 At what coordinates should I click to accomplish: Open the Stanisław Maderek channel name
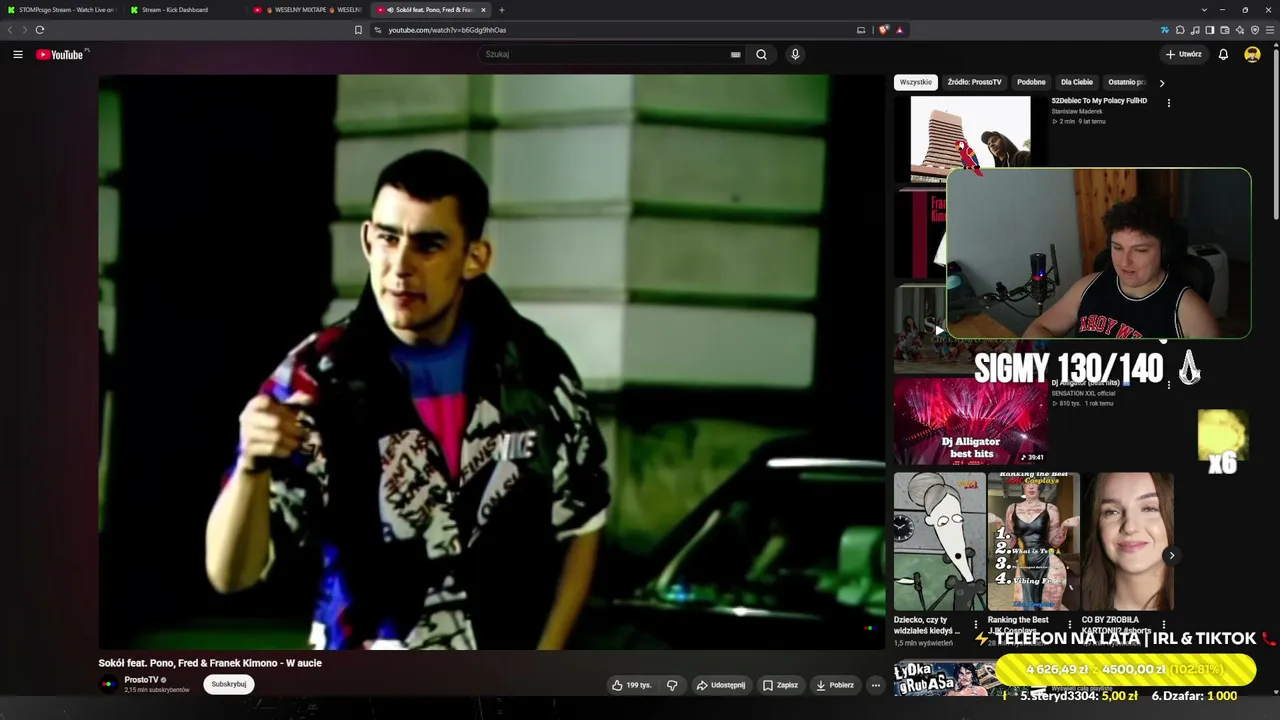[1077, 111]
